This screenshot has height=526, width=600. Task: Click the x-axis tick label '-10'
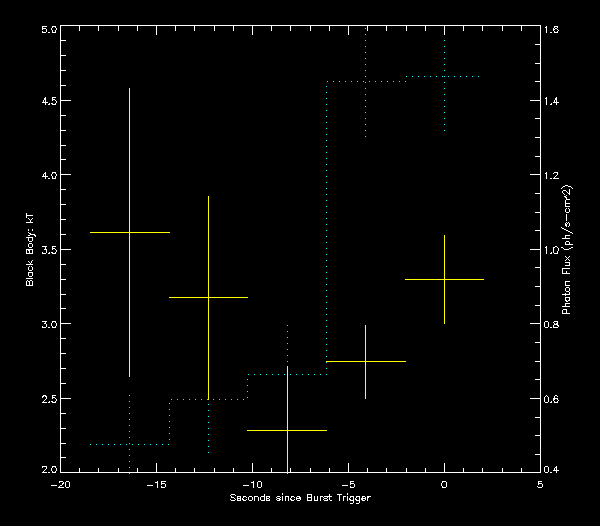click(x=252, y=483)
